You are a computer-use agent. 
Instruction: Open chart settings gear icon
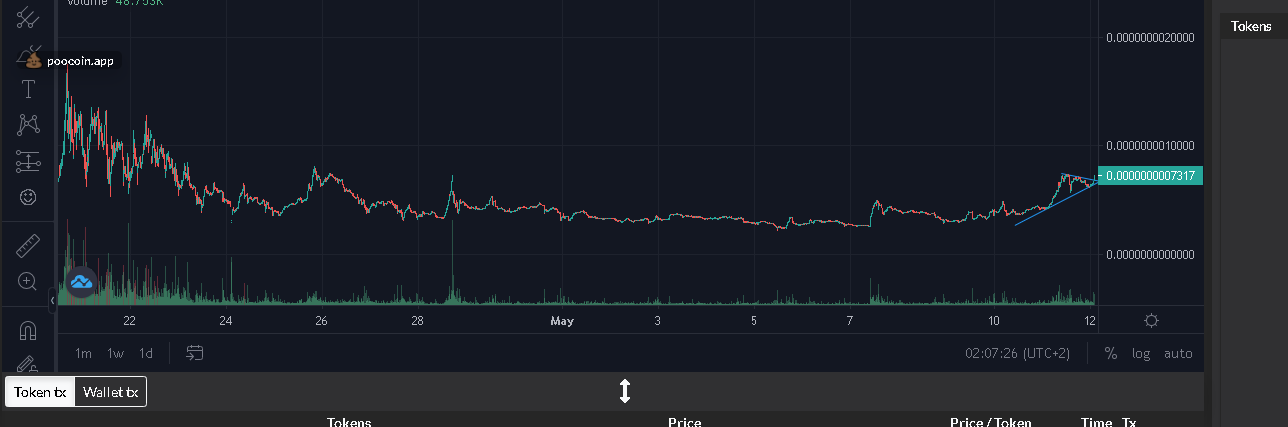coord(1151,320)
